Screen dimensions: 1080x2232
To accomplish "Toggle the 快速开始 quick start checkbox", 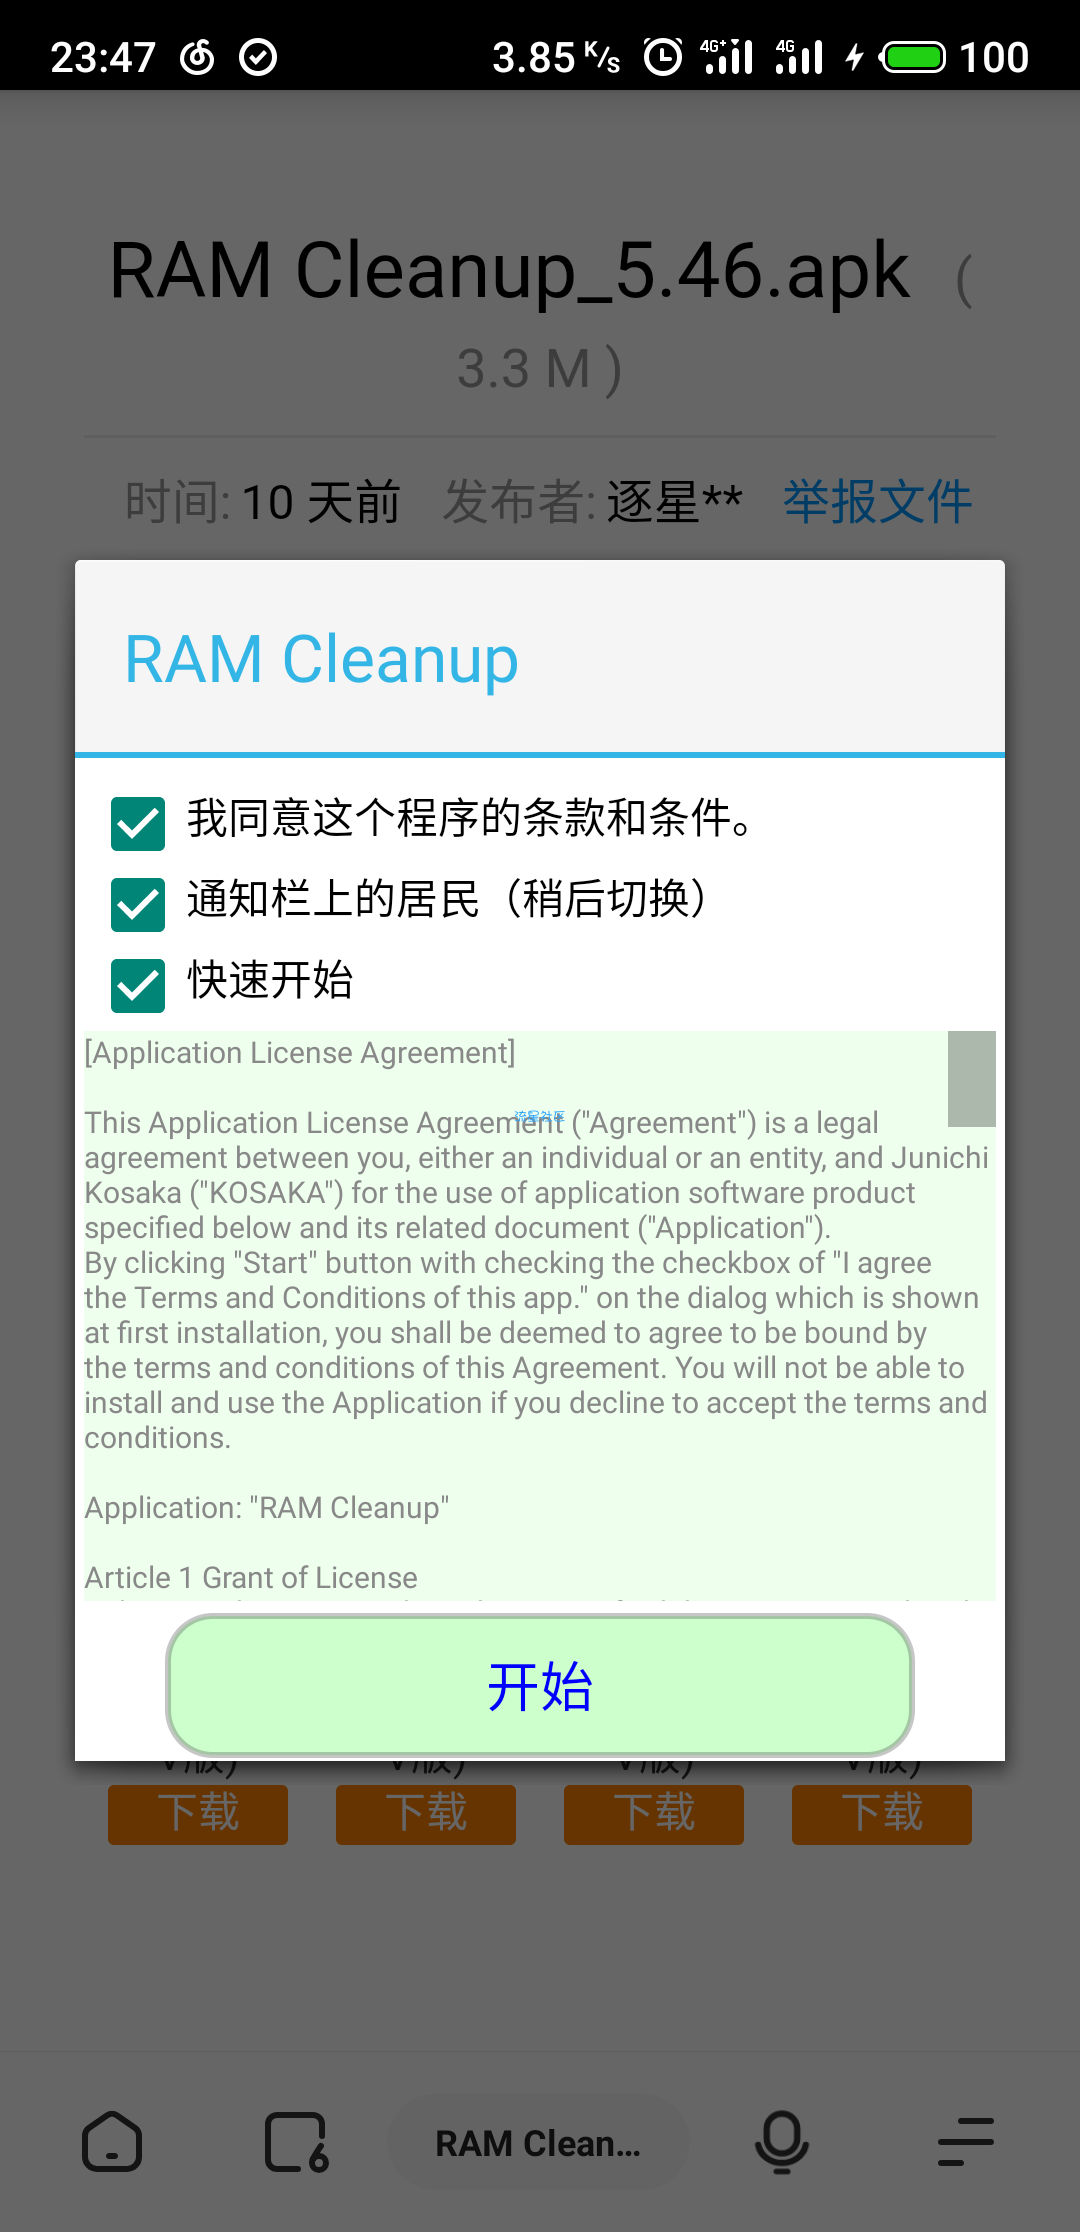I will pos(138,985).
